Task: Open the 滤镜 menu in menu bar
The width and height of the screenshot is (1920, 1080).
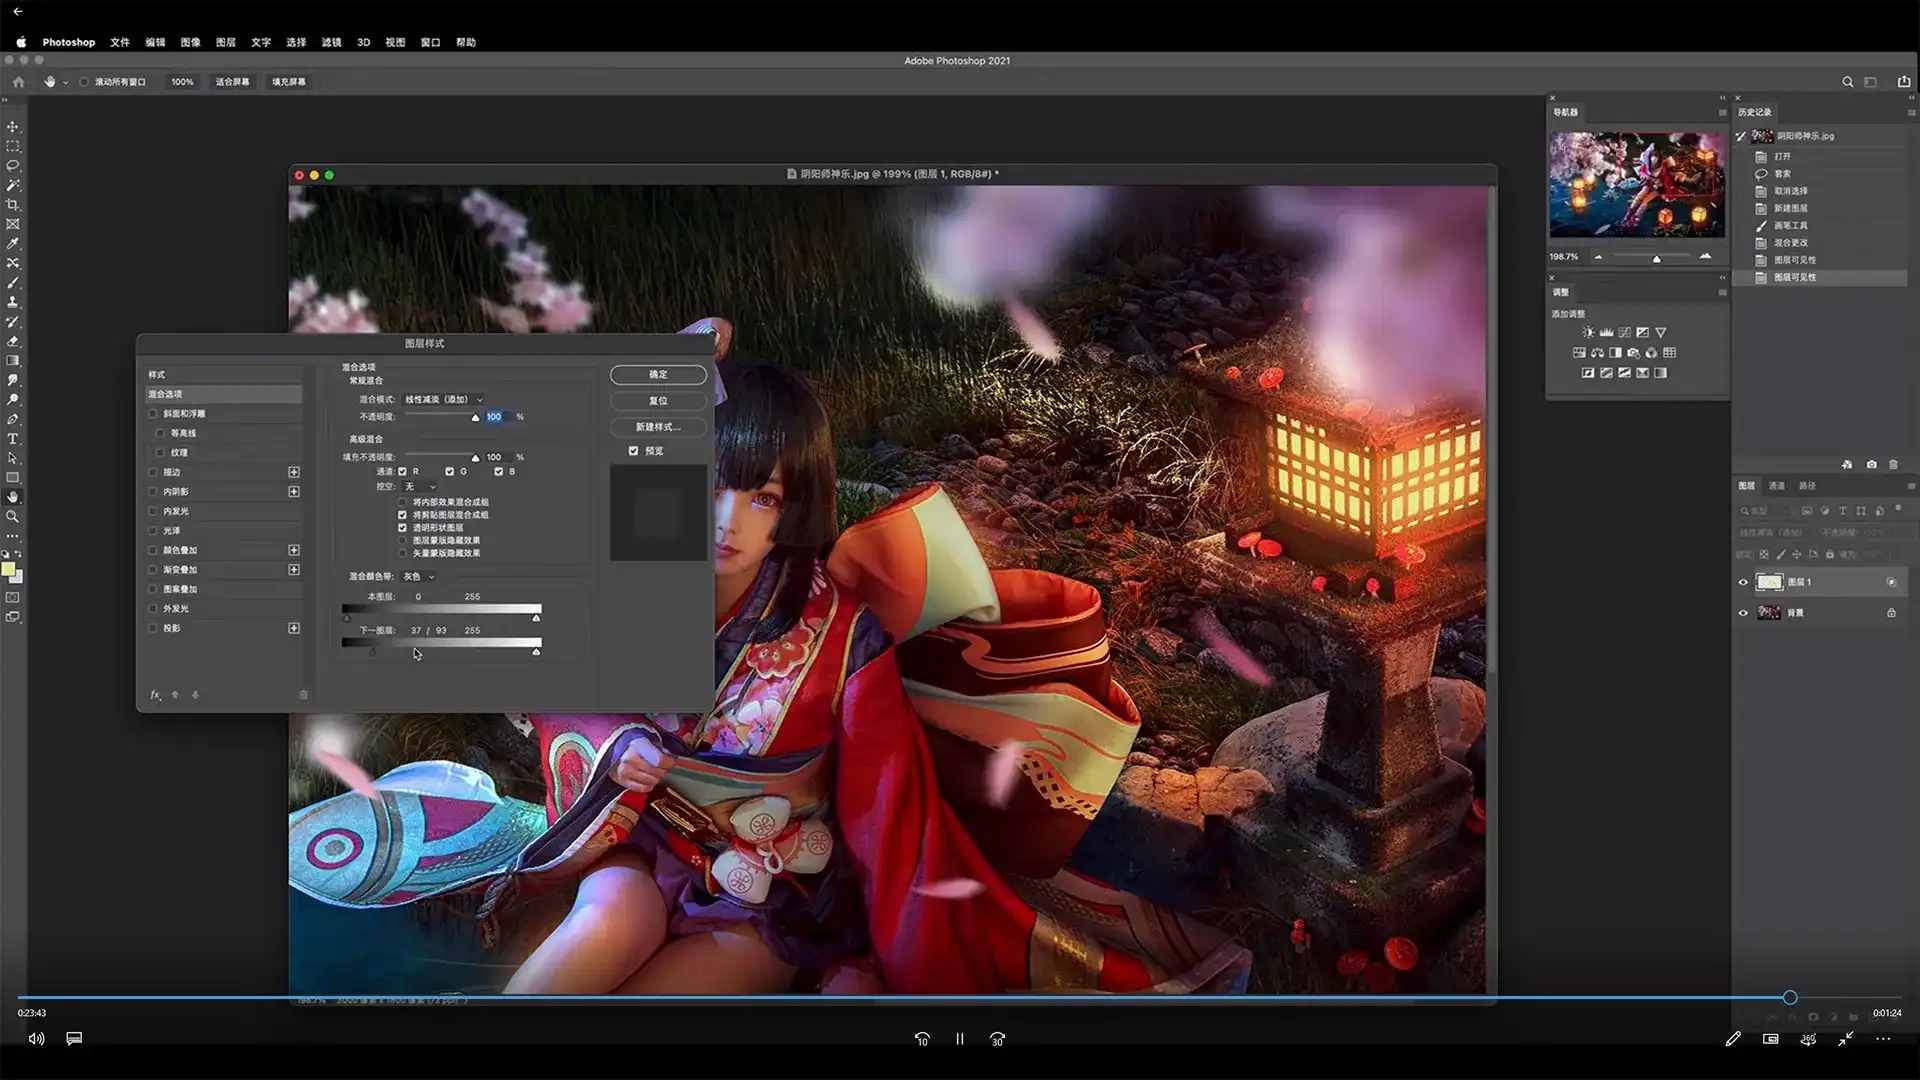Action: coord(331,42)
